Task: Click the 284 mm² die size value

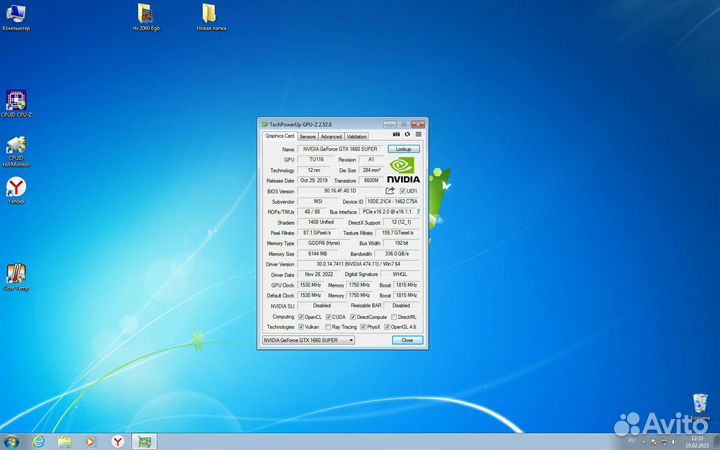Action: pyautogui.click(x=371, y=170)
